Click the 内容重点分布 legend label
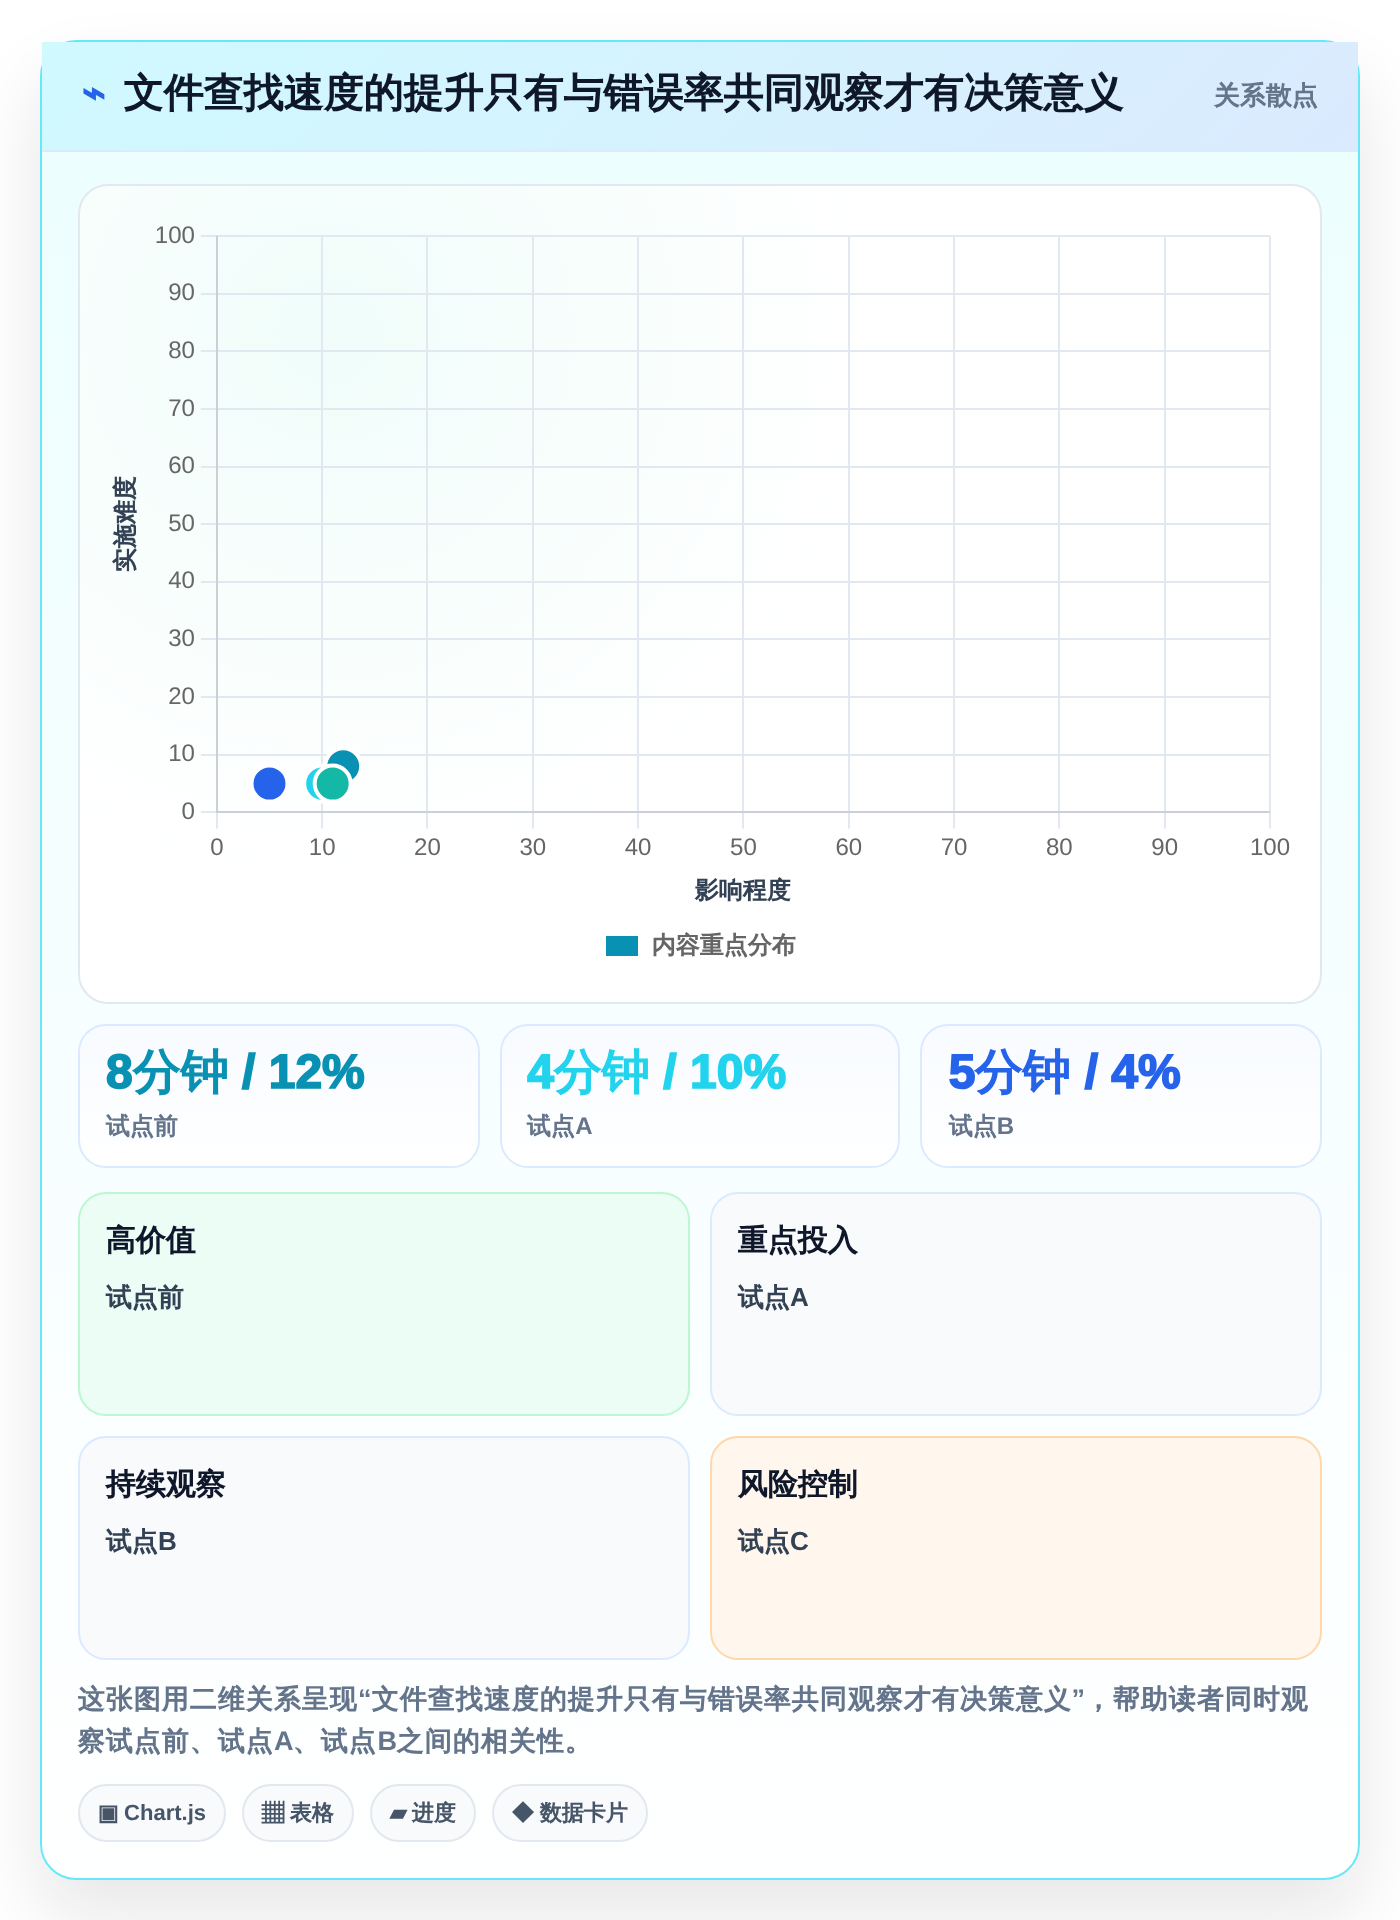Image resolution: width=1400 pixels, height=1920 pixels. 723,946
